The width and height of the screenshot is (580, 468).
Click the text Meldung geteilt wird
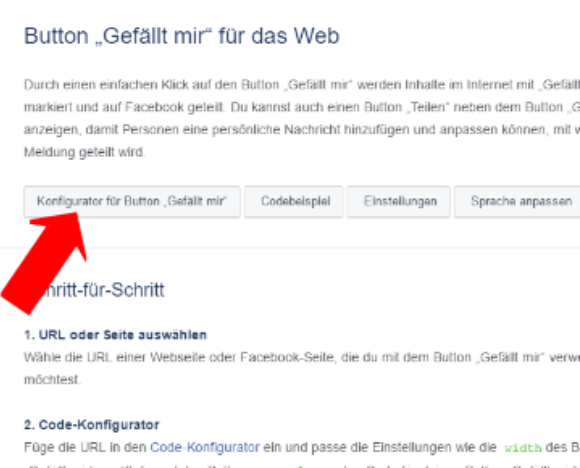[x=84, y=152]
